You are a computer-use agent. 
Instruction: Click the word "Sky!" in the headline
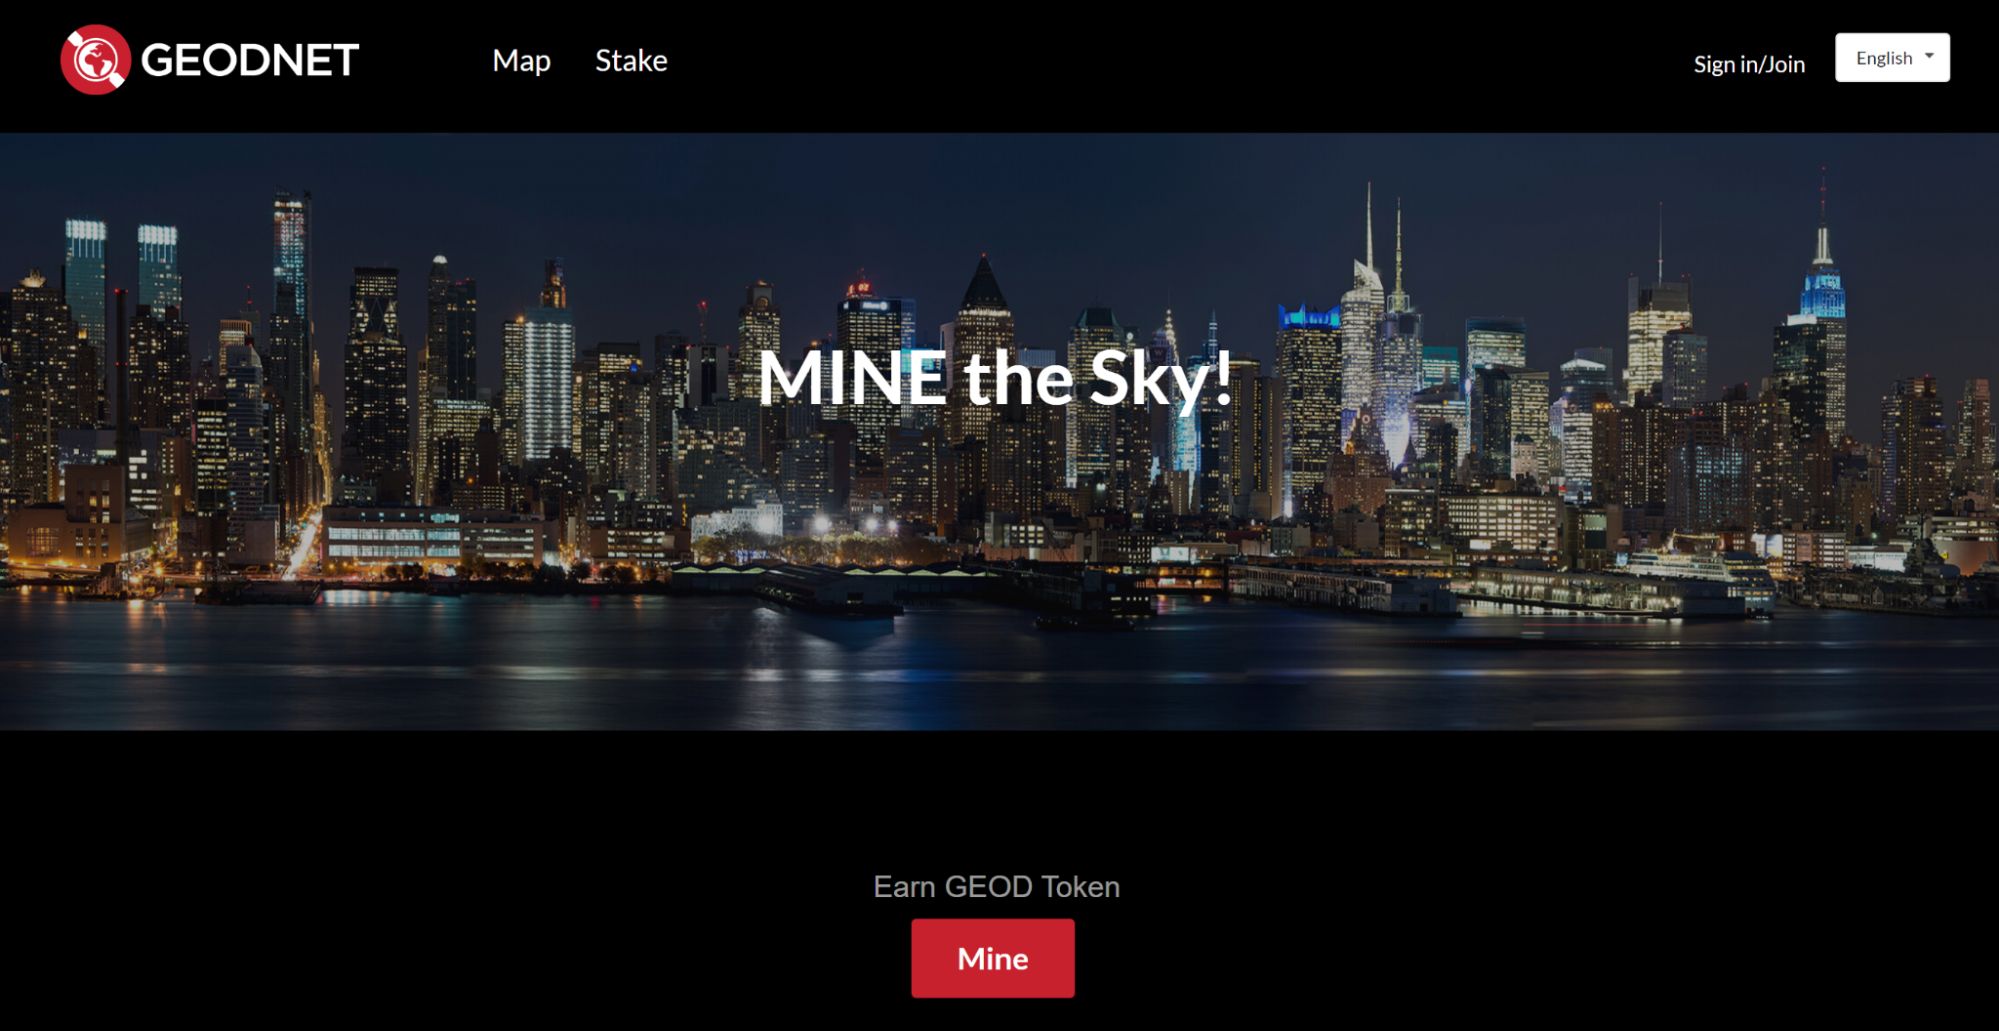click(1160, 378)
